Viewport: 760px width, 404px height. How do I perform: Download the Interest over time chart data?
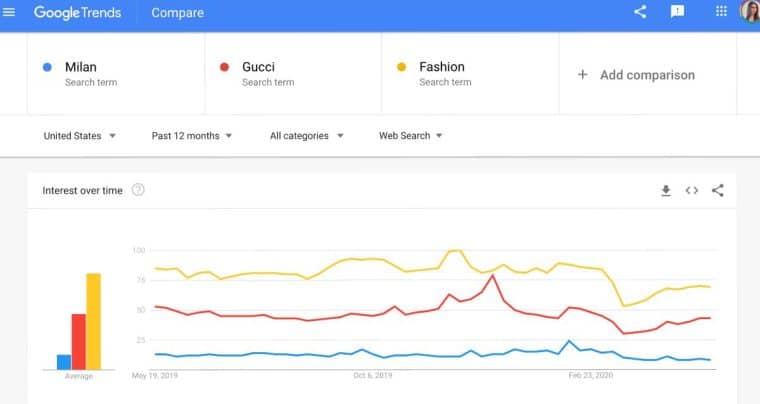[666, 190]
